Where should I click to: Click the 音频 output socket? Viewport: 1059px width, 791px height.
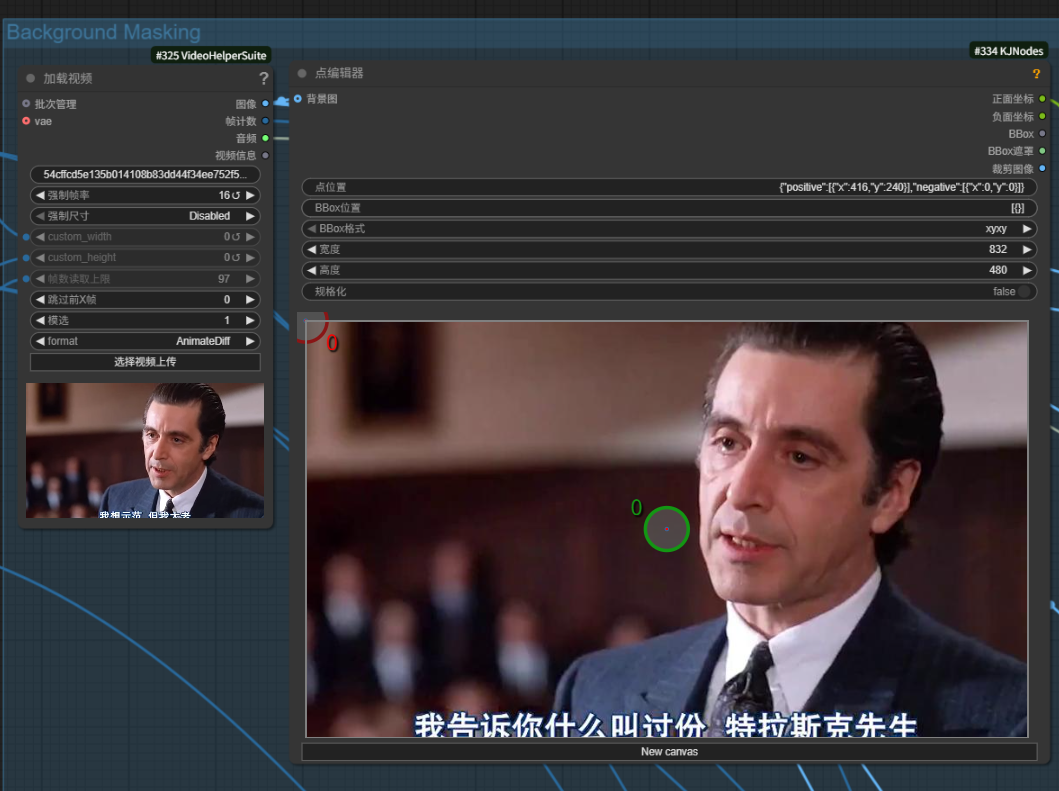click(265, 138)
